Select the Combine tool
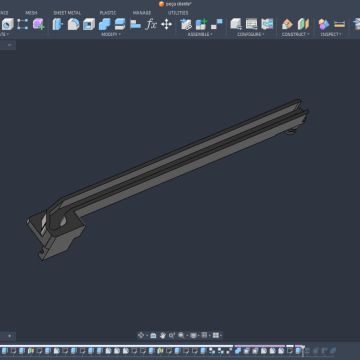360x360 pixels. 104,24
